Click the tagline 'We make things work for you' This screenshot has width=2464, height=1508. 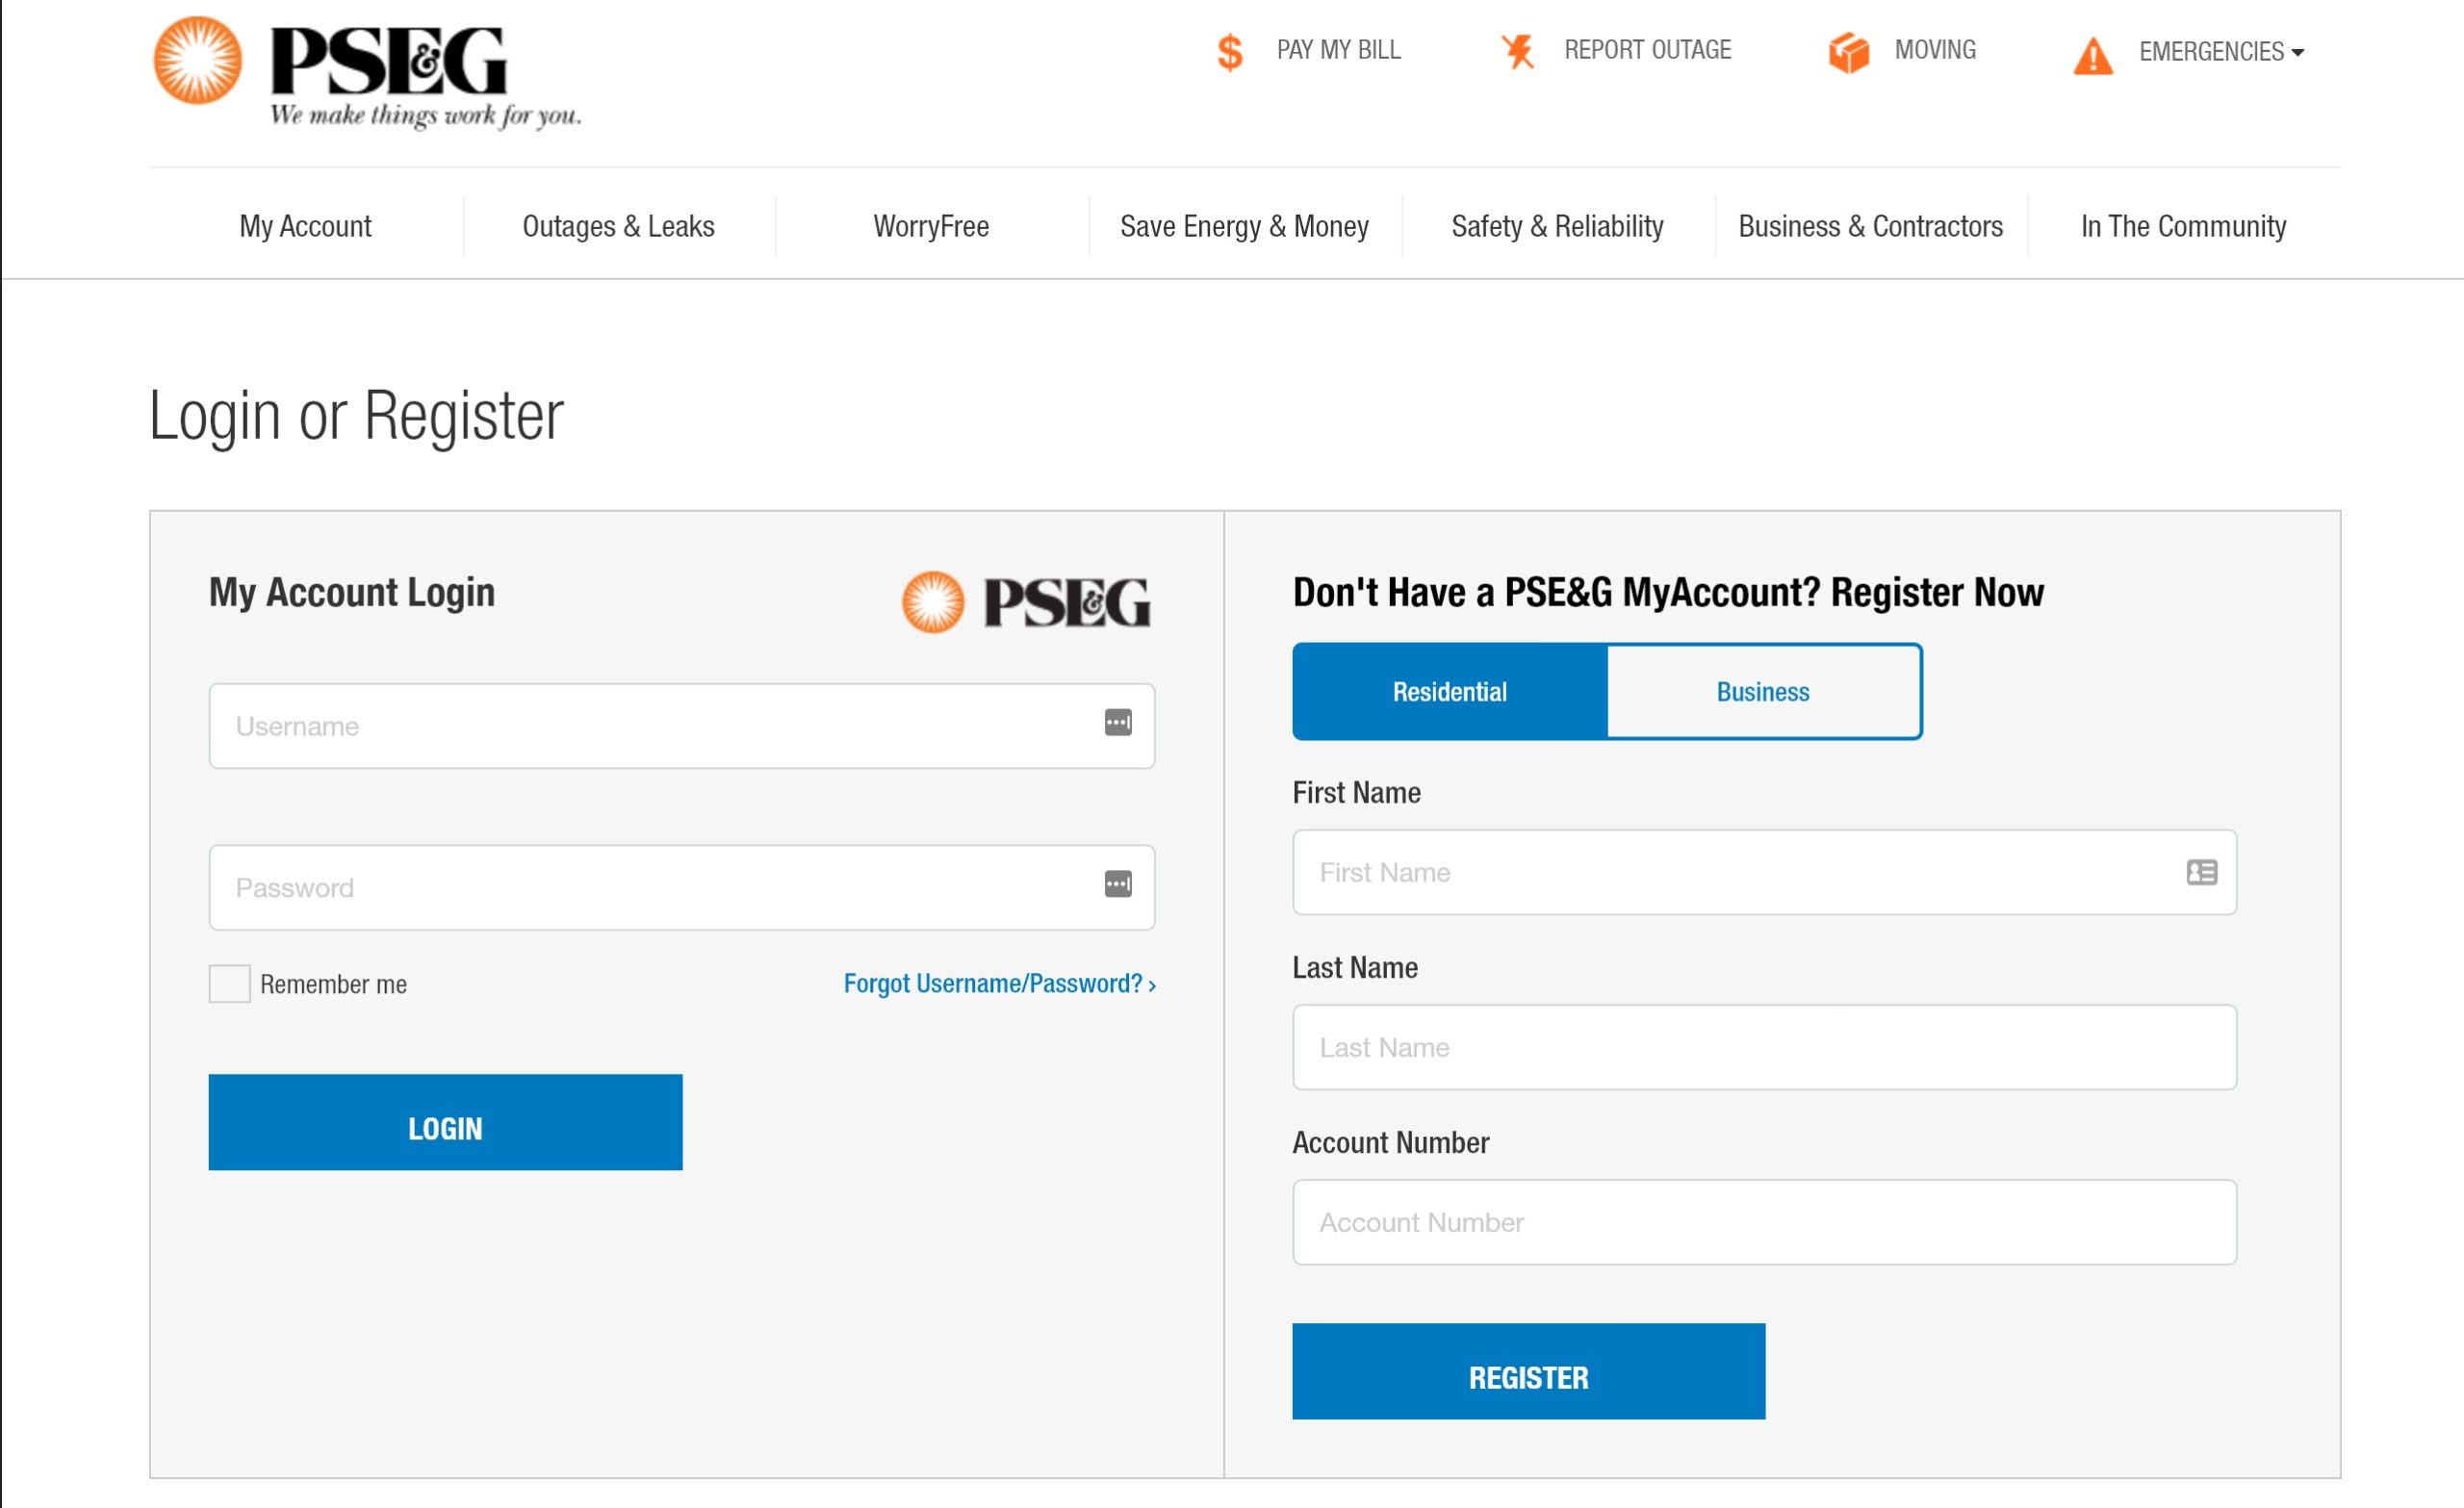(x=425, y=116)
